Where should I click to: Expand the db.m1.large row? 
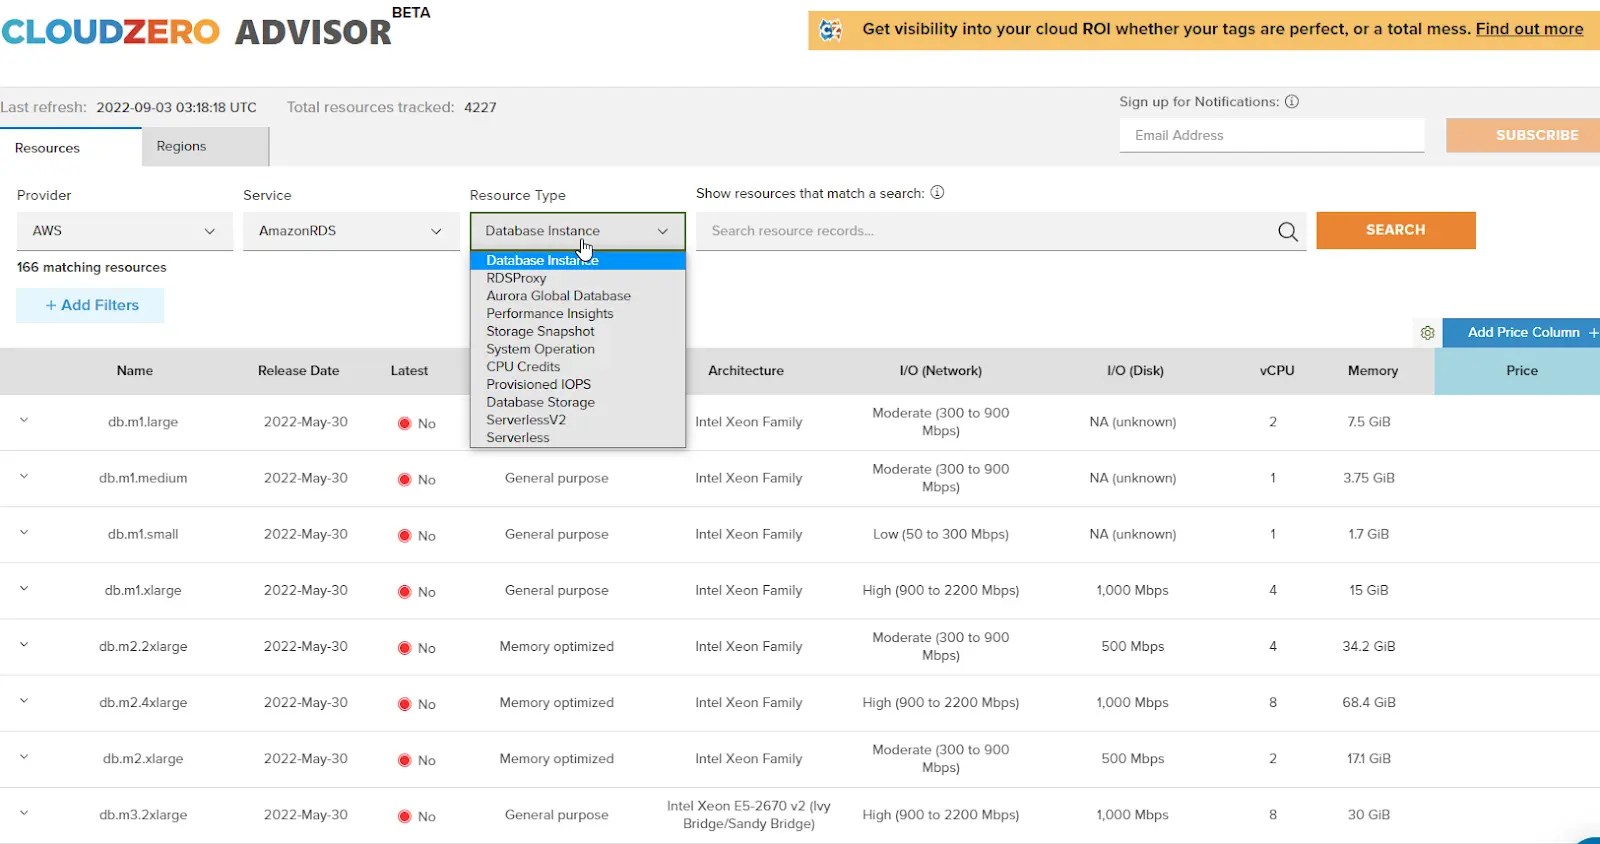click(24, 421)
